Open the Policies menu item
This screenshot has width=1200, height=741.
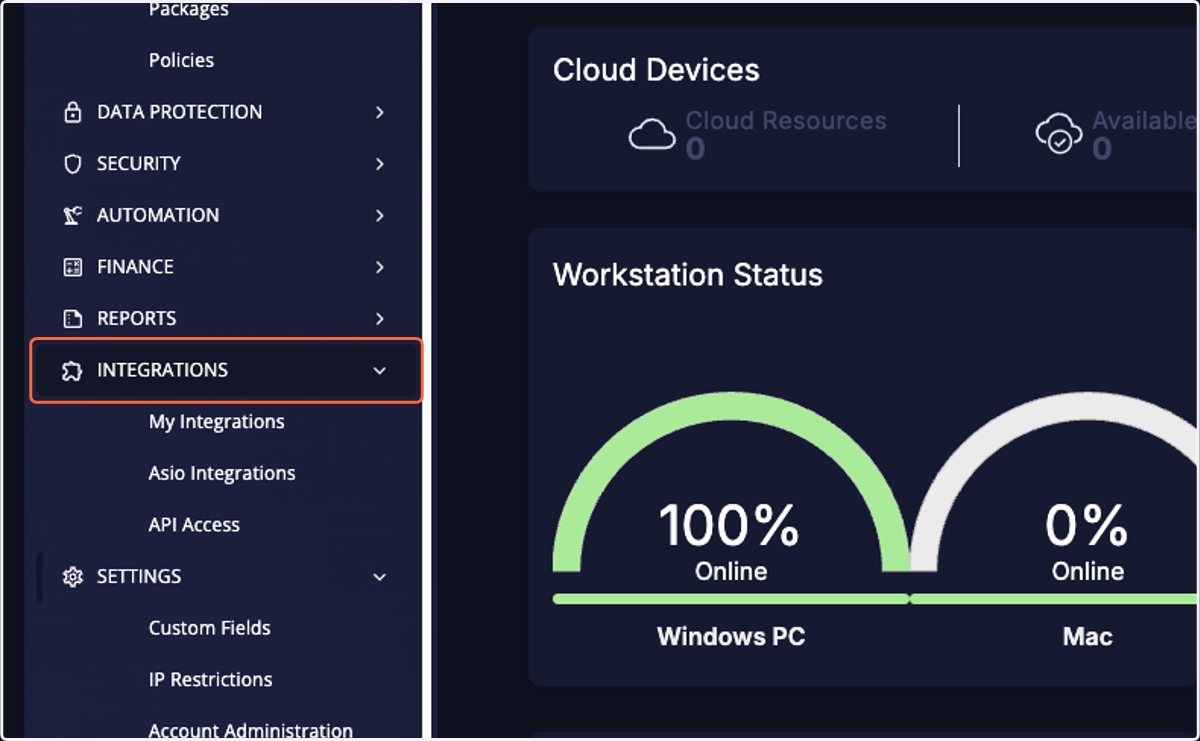181,60
